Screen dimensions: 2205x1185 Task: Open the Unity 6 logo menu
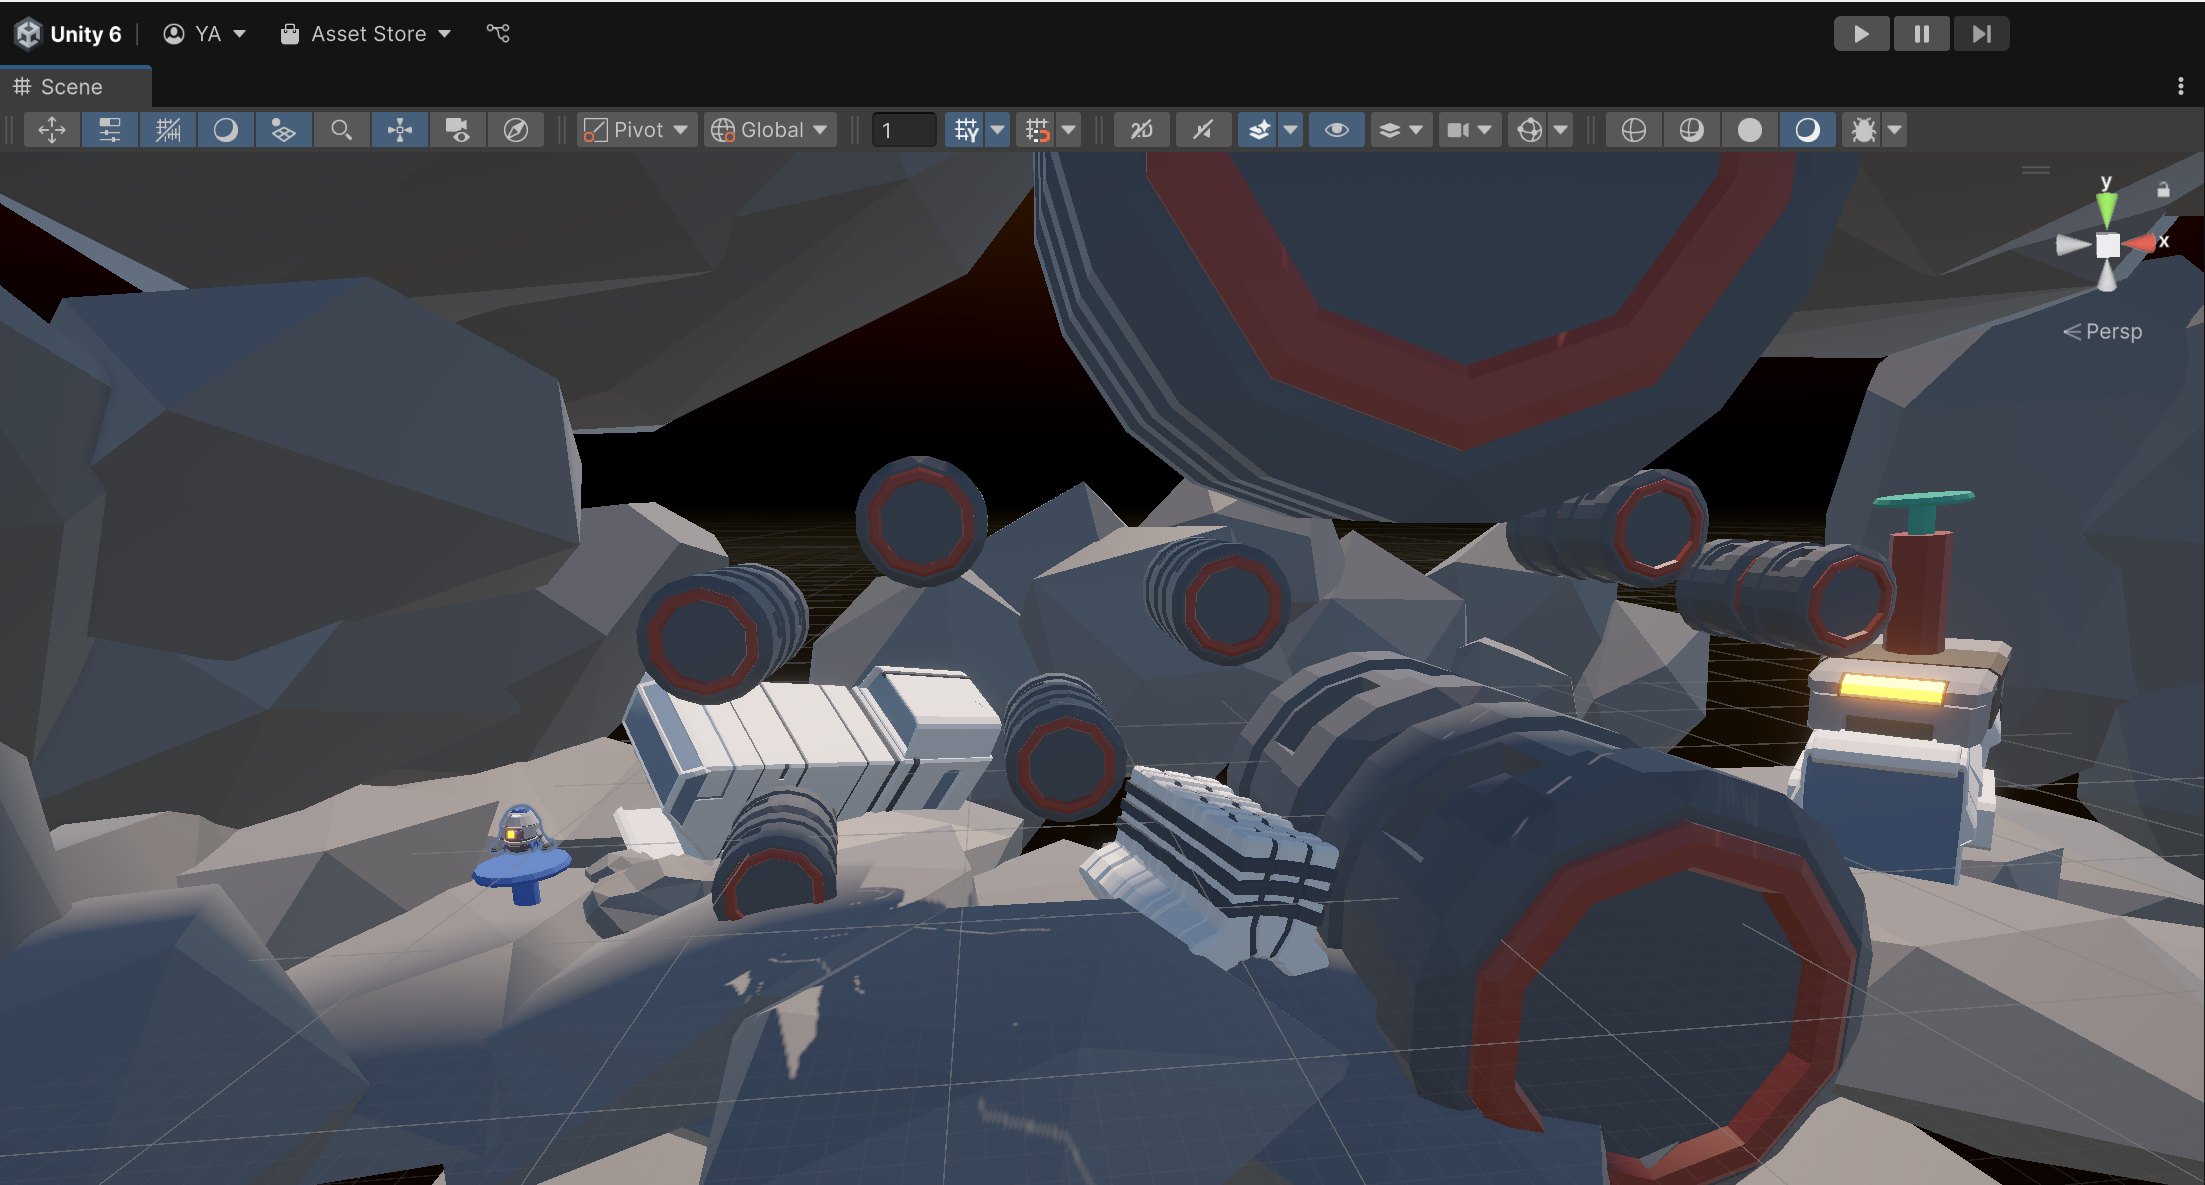68,34
